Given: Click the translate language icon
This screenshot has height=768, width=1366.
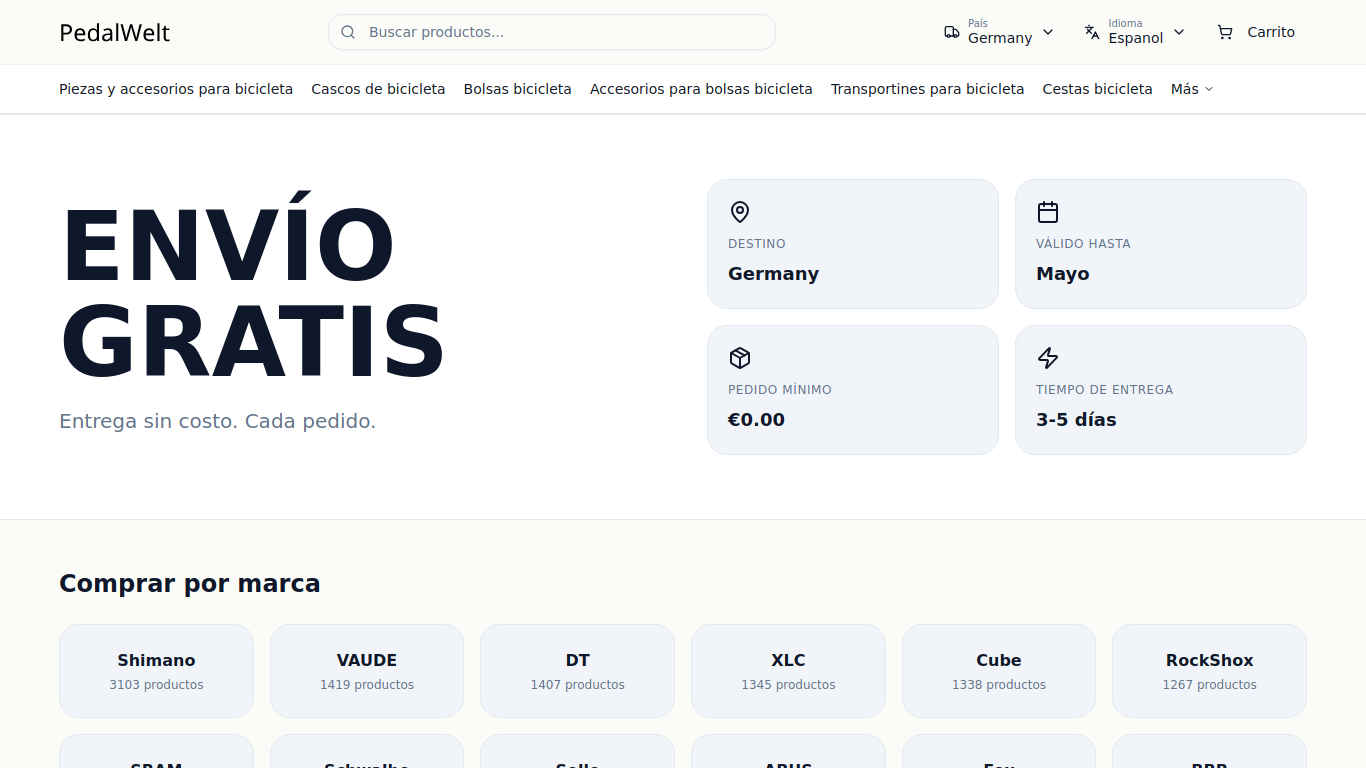Looking at the screenshot, I should [x=1092, y=32].
